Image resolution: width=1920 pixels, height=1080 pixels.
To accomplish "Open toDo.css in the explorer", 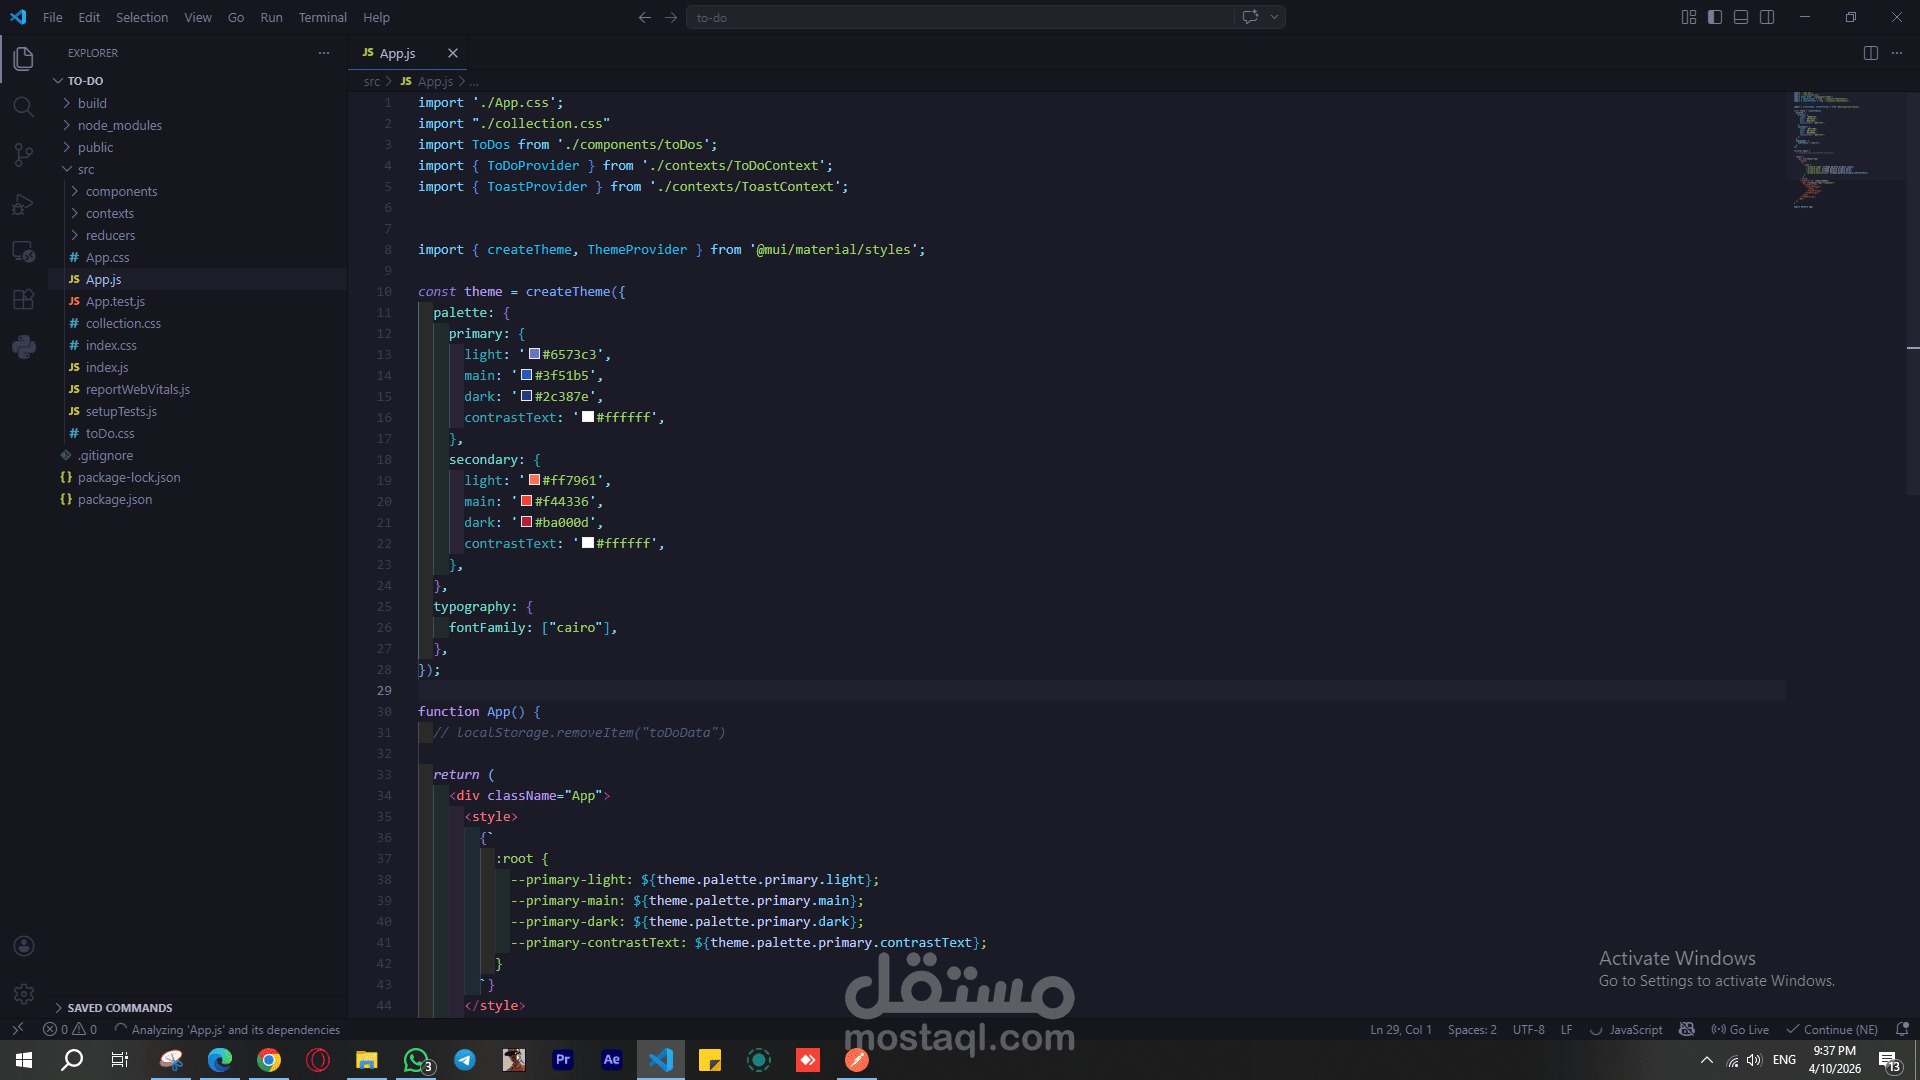I will (109, 433).
